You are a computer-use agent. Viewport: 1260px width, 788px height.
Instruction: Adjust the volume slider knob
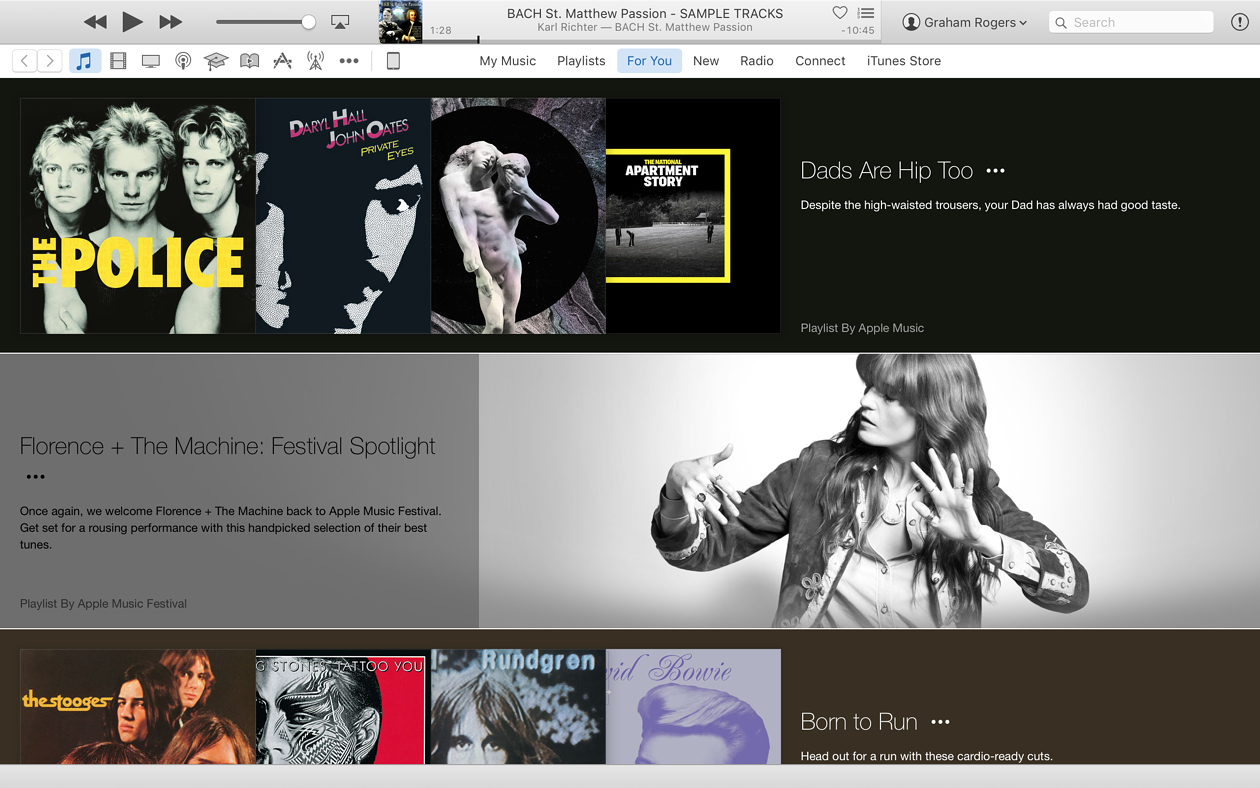coord(309,22)
